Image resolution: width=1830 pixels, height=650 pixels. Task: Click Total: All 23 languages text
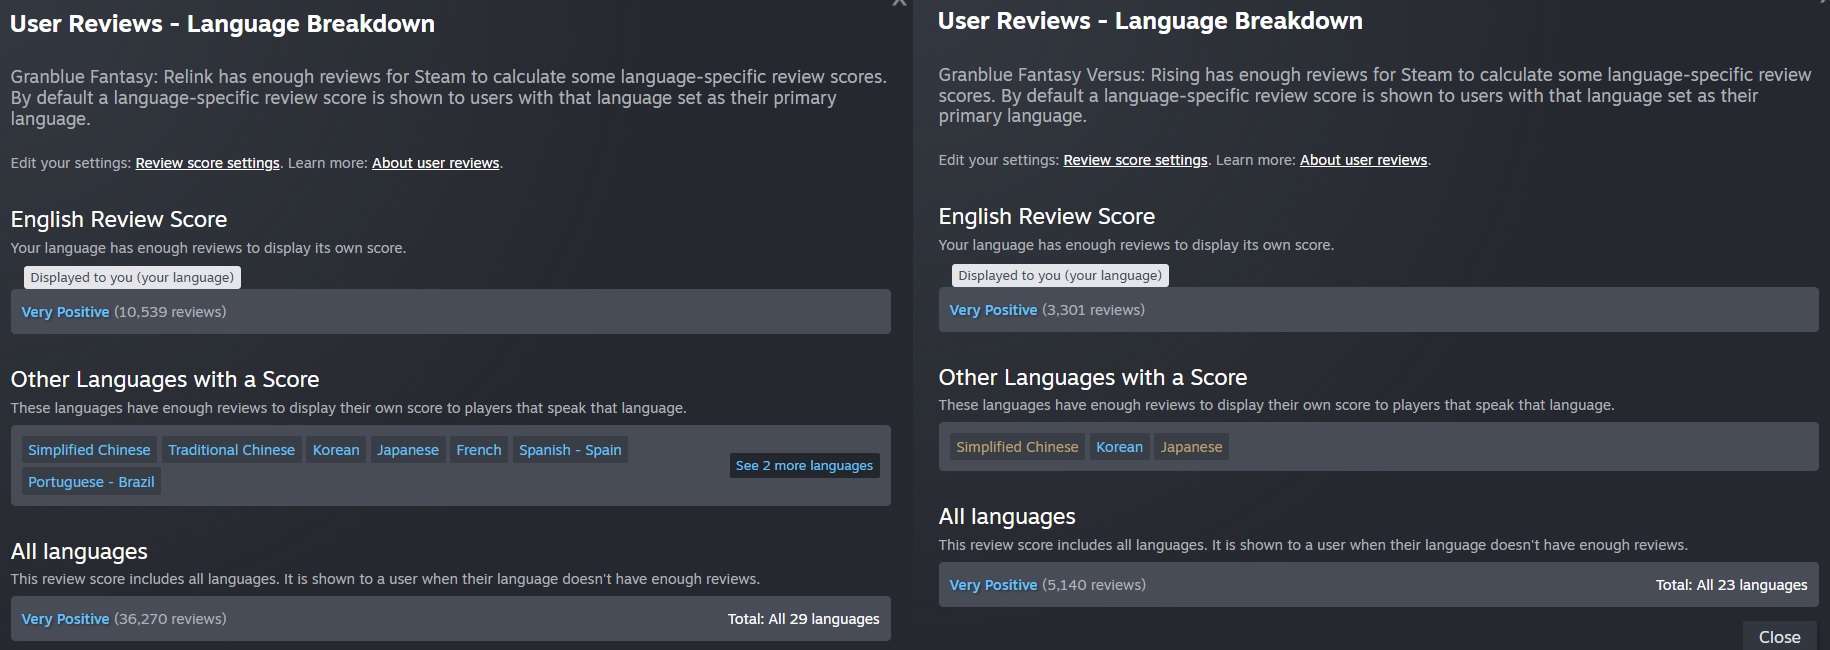click(x=1731, y=585)
